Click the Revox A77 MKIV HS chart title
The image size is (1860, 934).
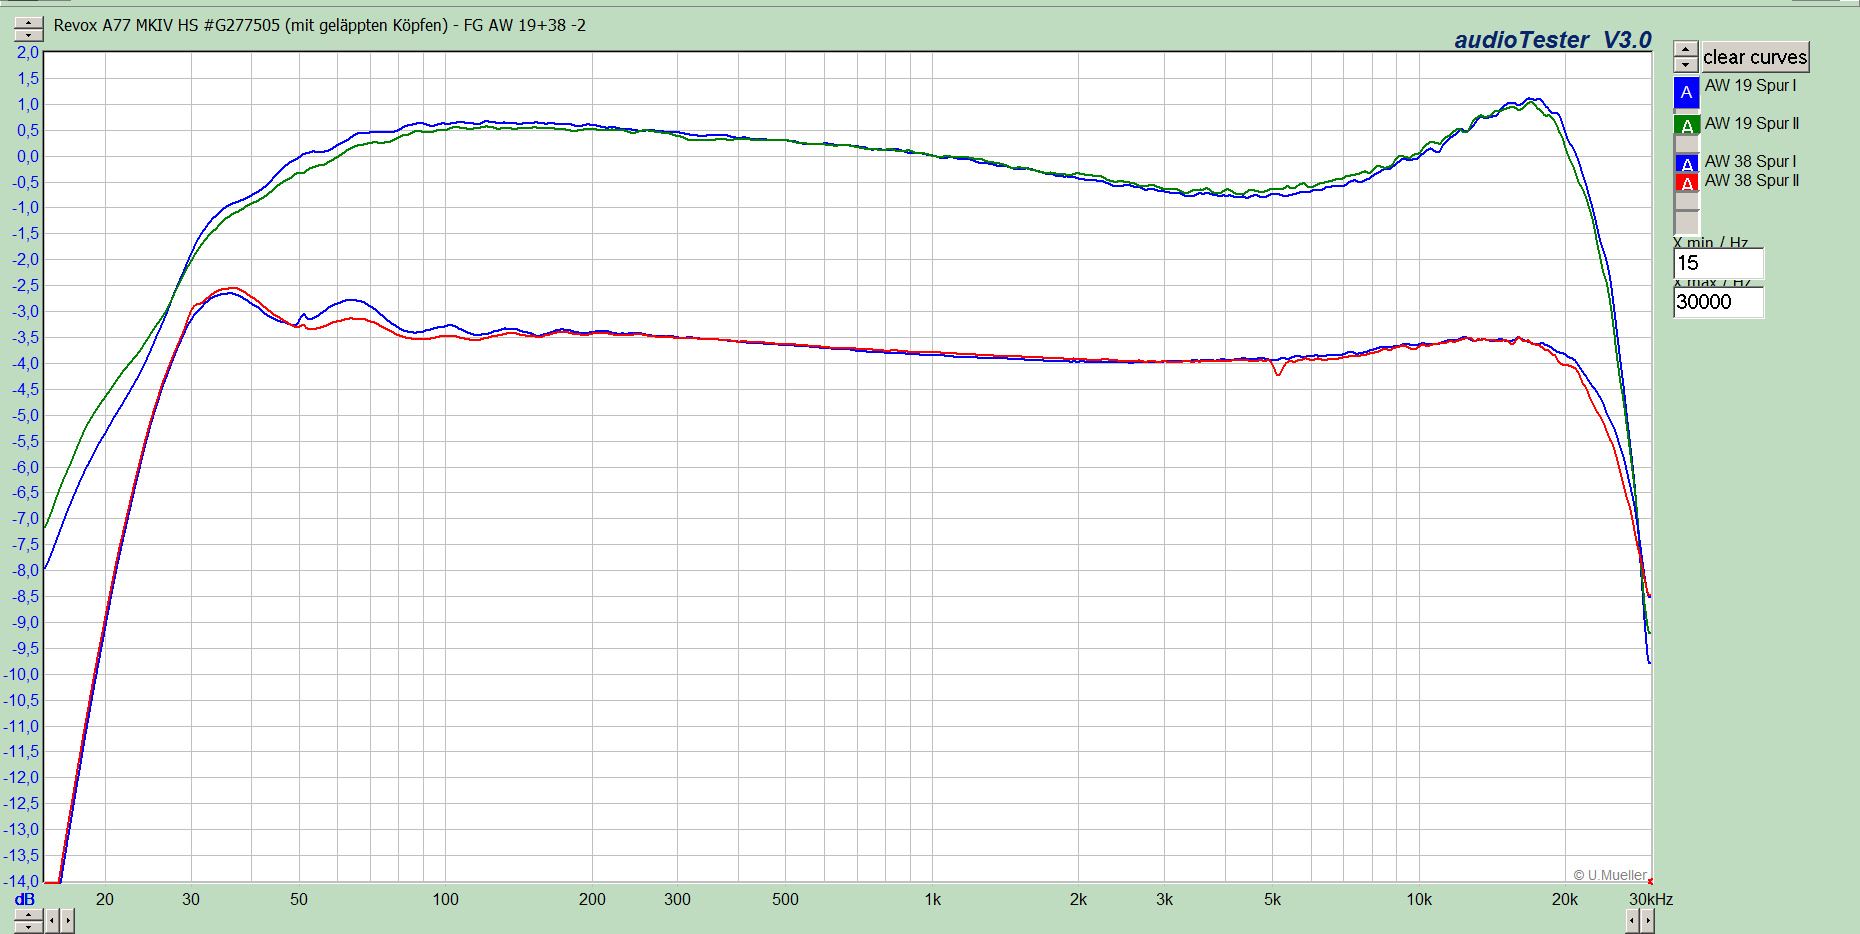(x=320, y=25)
